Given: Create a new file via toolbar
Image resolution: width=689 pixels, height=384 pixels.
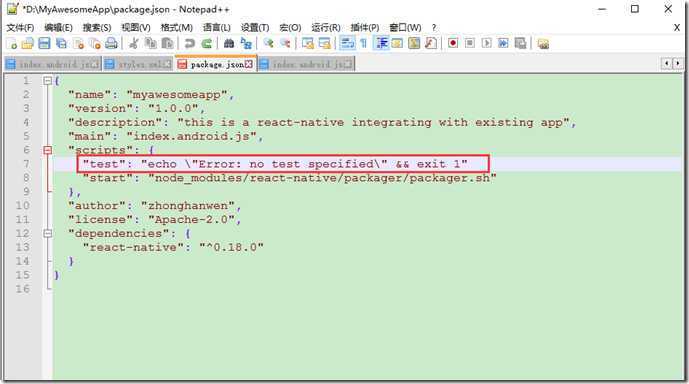Looking at the screenshot, I should click(x=11, y=43).
